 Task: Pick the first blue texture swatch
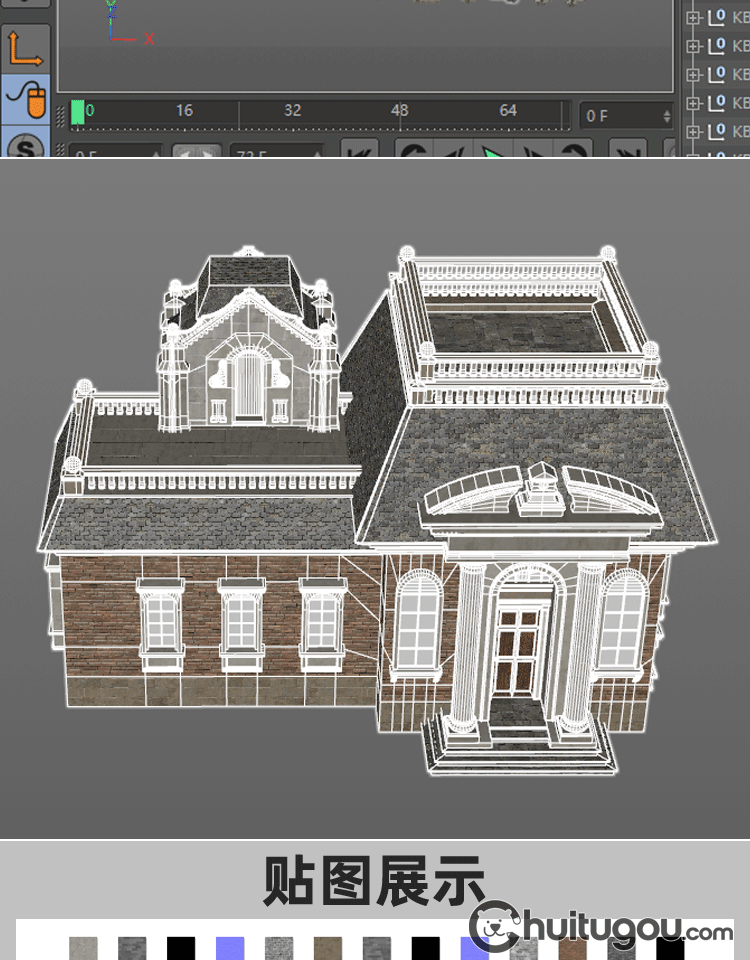pos(230,948)
